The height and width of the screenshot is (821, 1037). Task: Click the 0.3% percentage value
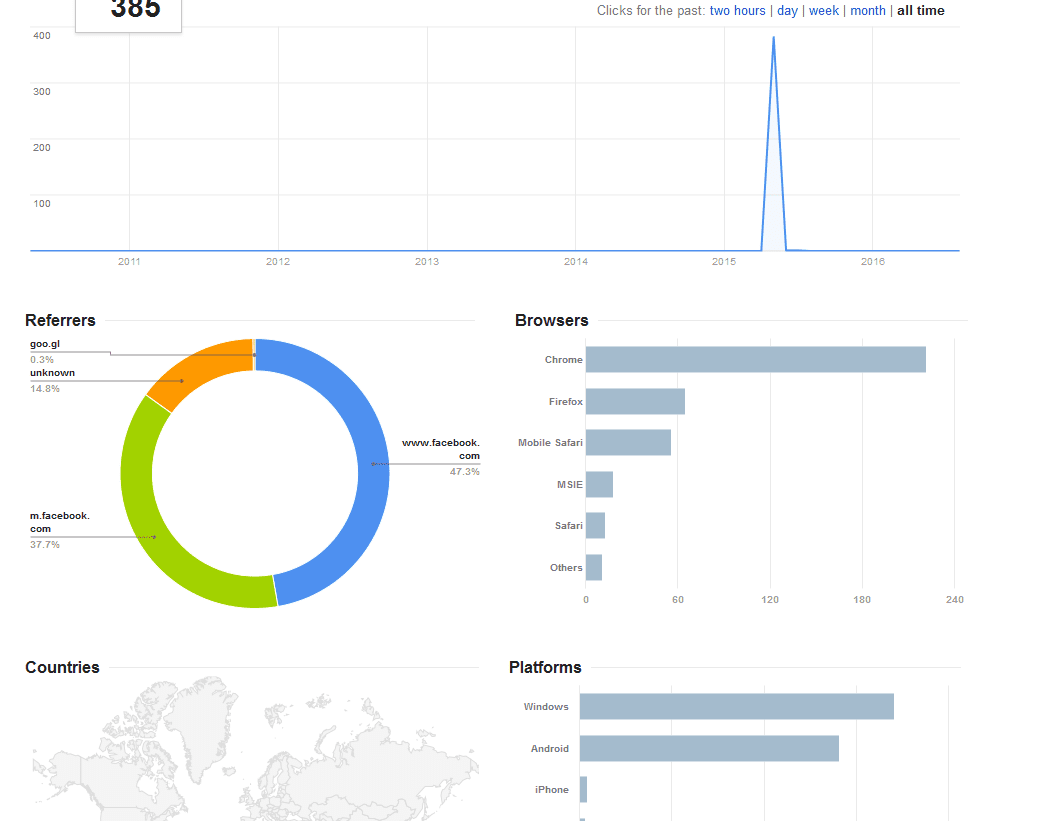42,359
